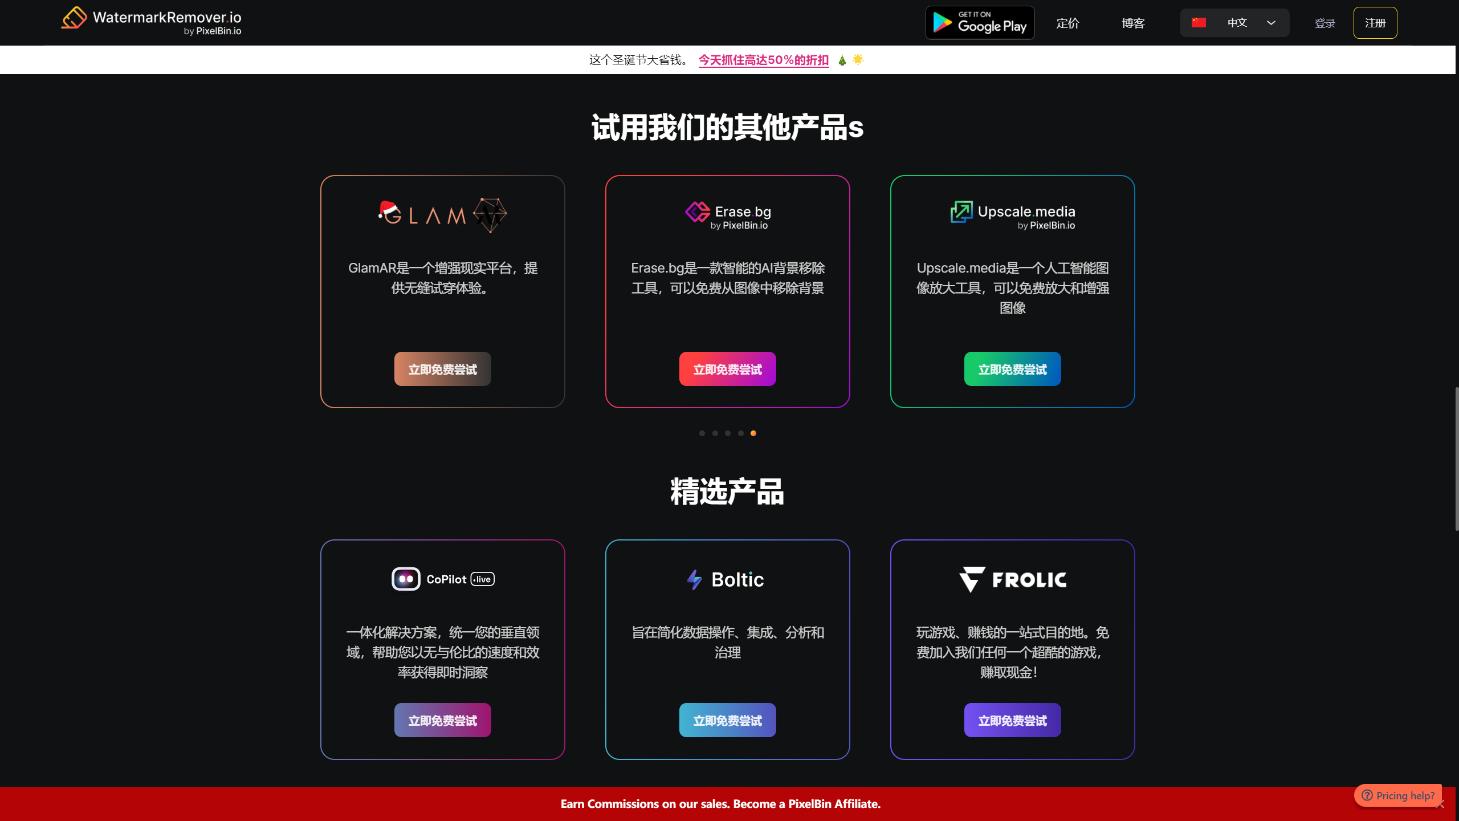Open the CoPilot live logo icon
Screen dimensions: 1459x821
(405, 579)
